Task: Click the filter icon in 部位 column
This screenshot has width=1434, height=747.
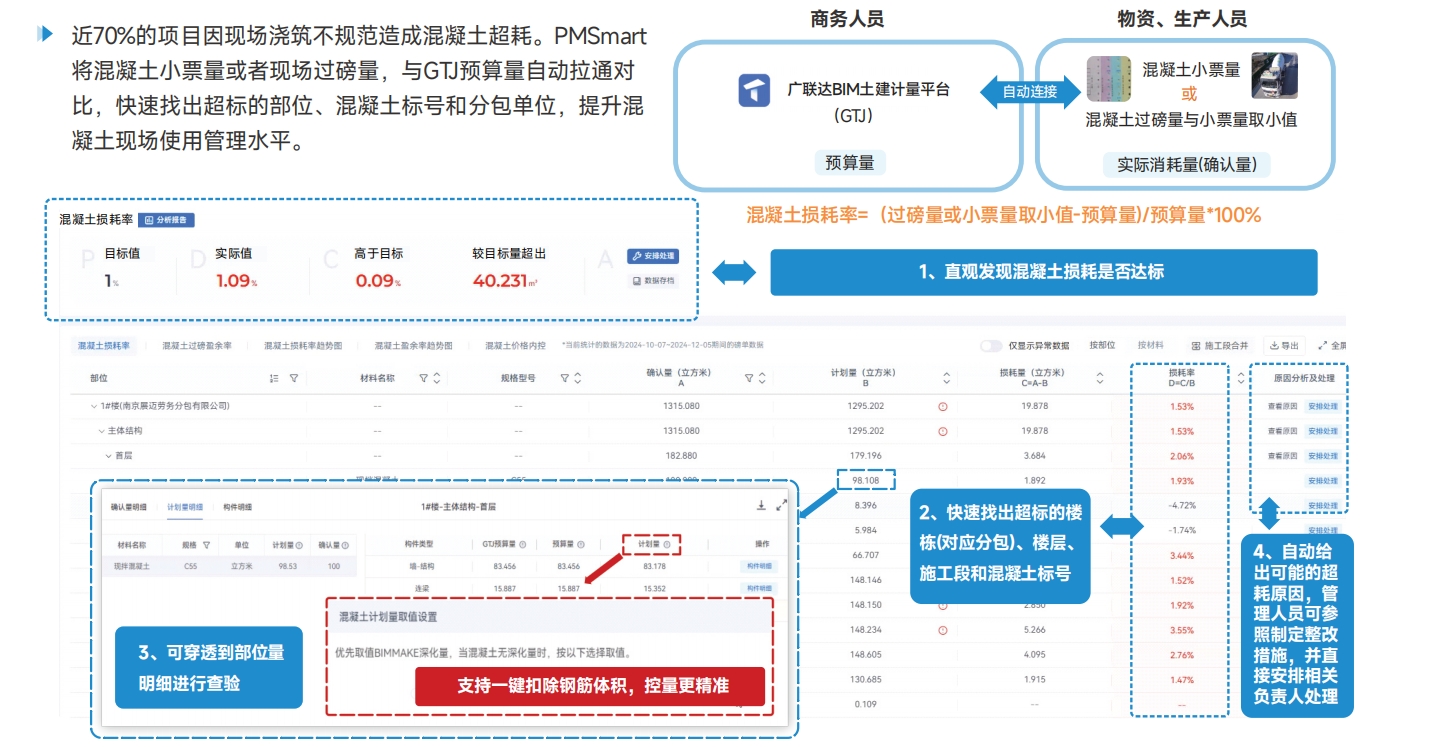Action: pos(293,379)
